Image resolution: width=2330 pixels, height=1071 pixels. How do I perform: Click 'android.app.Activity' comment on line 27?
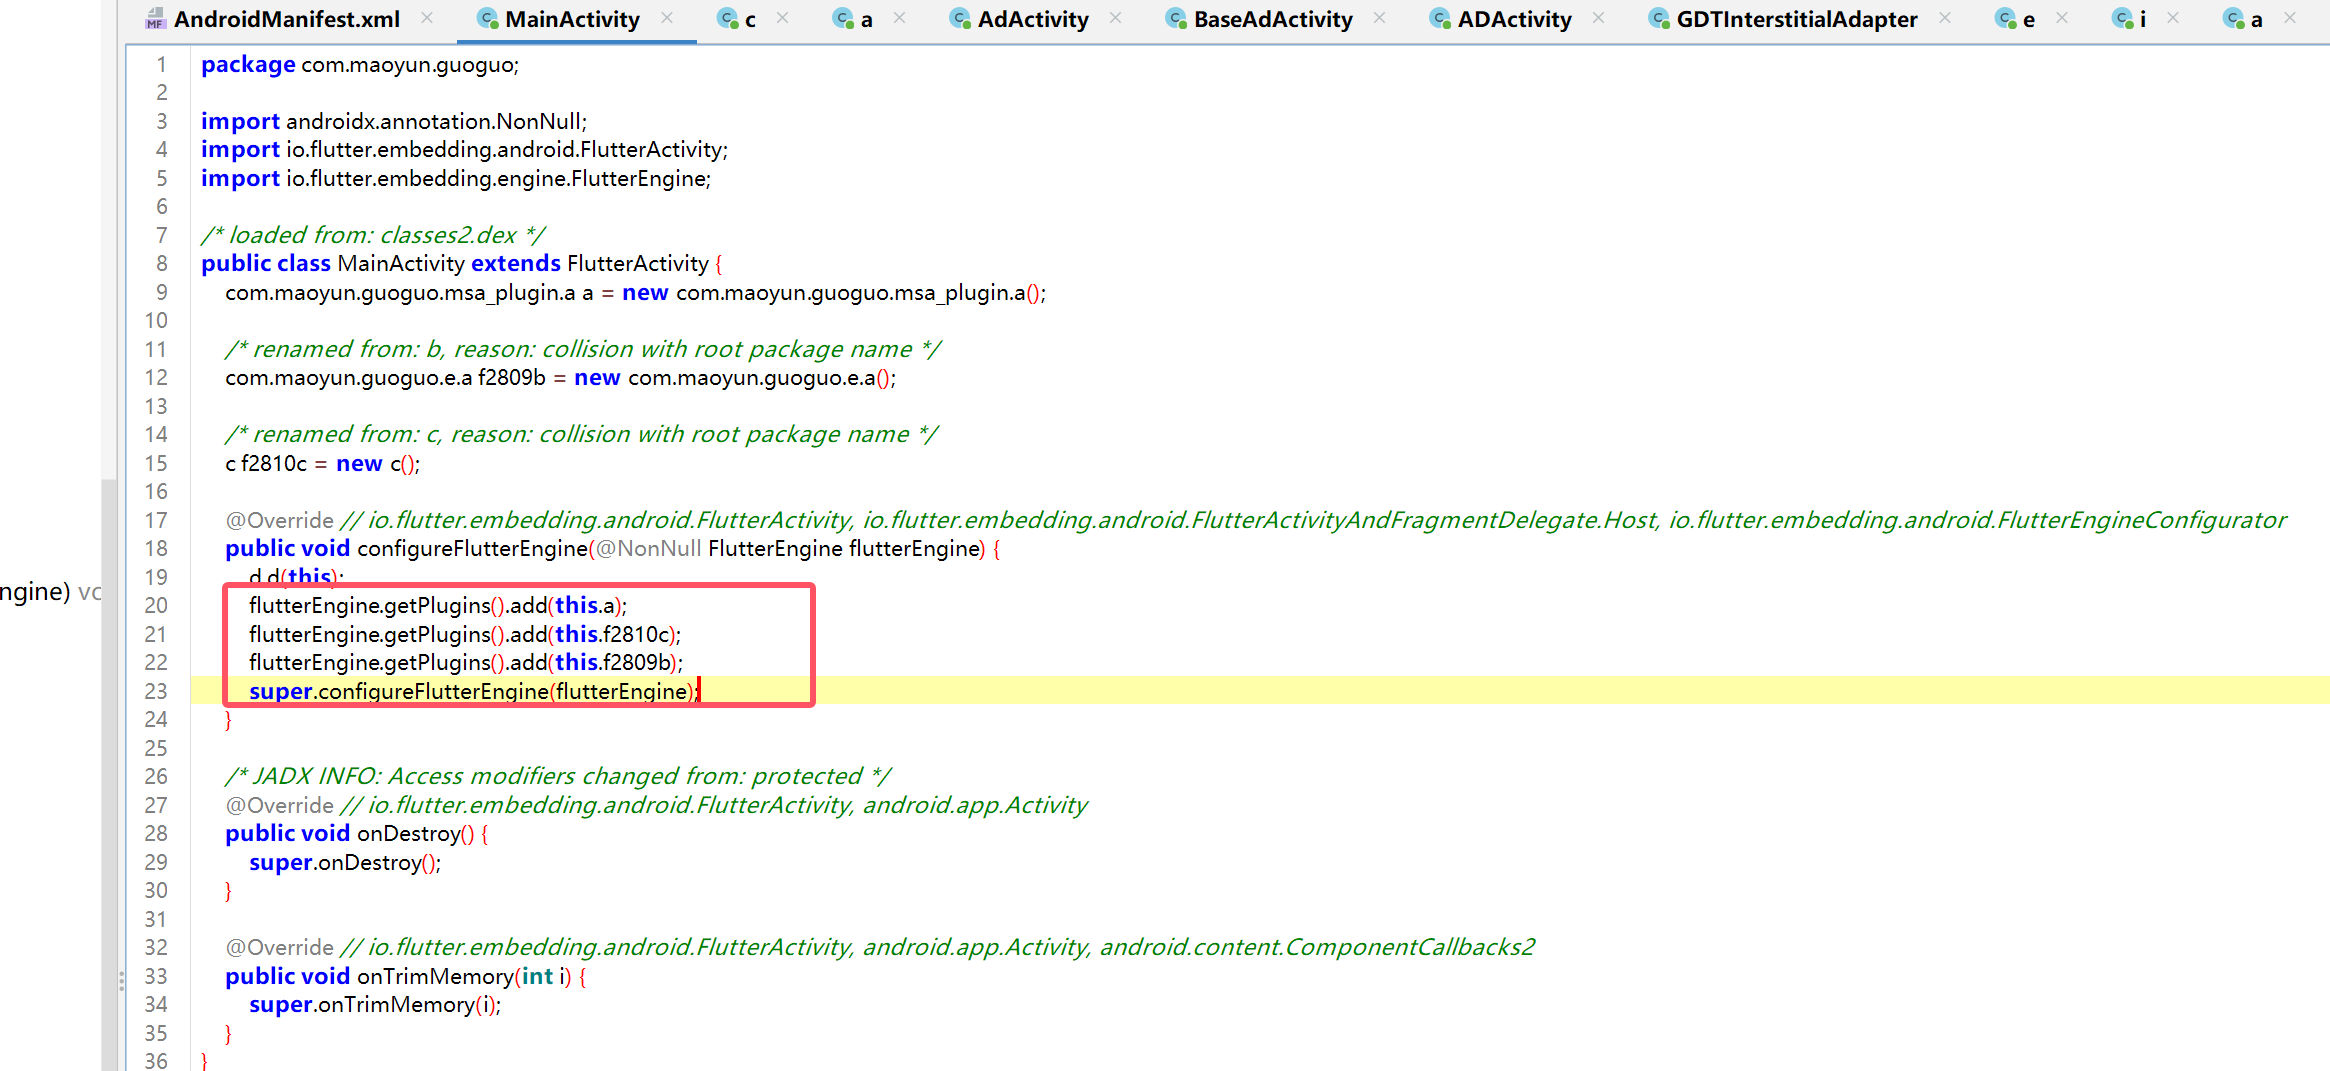click(975, 806)
